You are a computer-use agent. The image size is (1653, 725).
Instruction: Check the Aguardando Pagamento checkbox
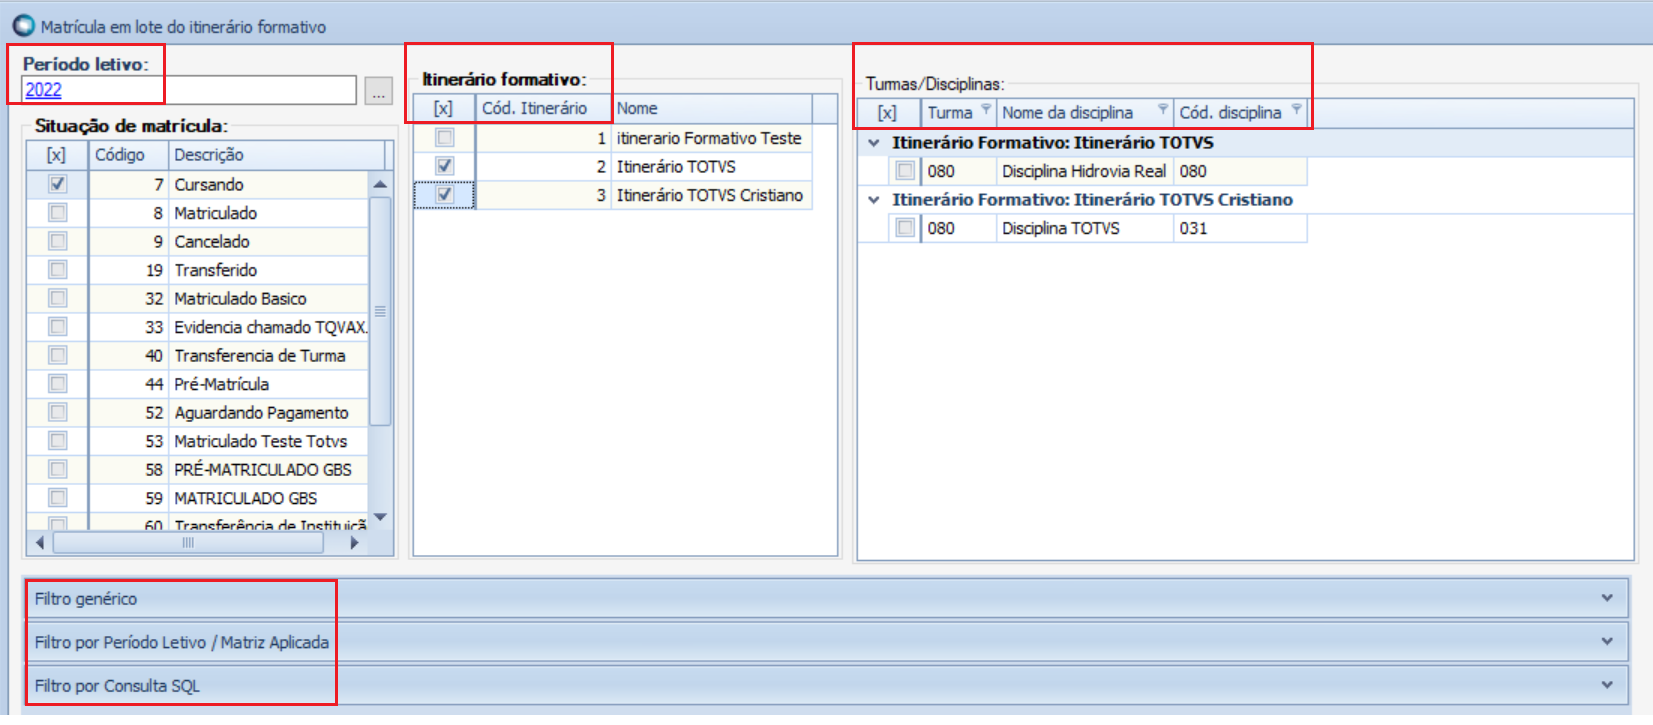coord(58,412)
